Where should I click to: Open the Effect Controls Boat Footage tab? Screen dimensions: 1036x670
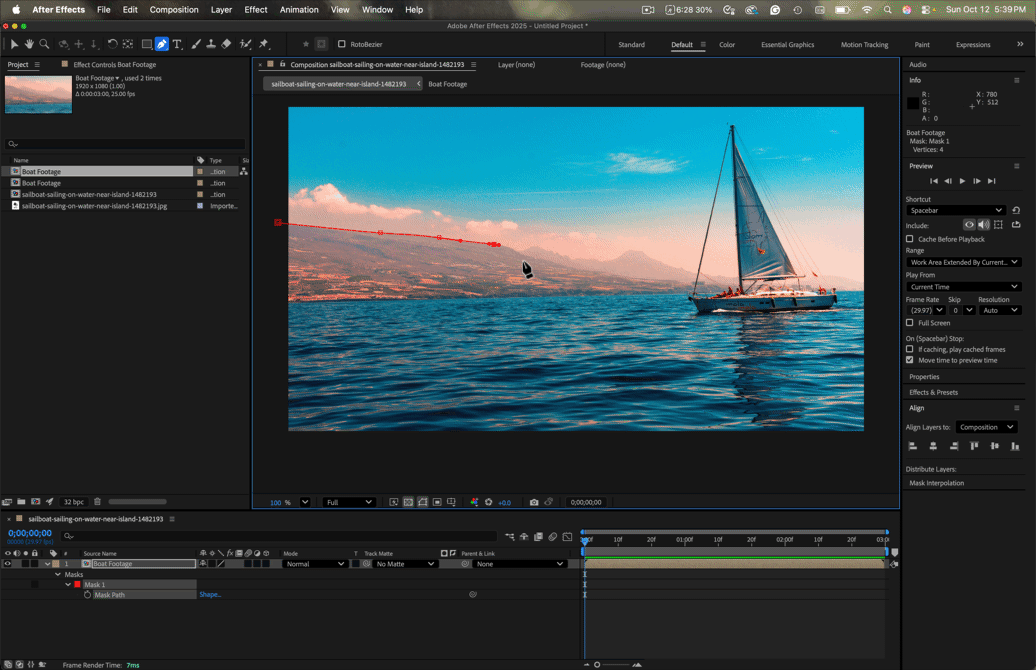pyautogui.click(x=115, y=65)
